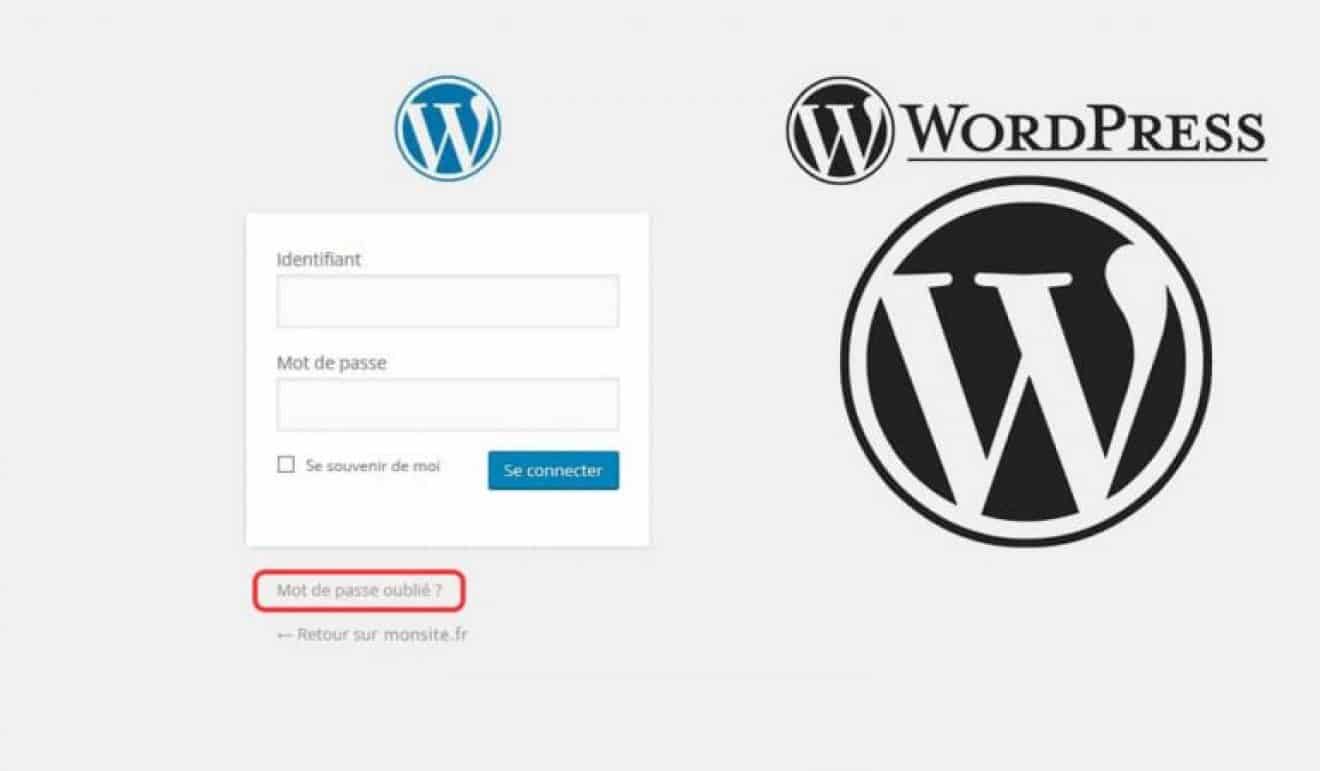The image size is (1320, 771).
Task: Click small black WordPress logo beside wordmark
Action: 839,131
